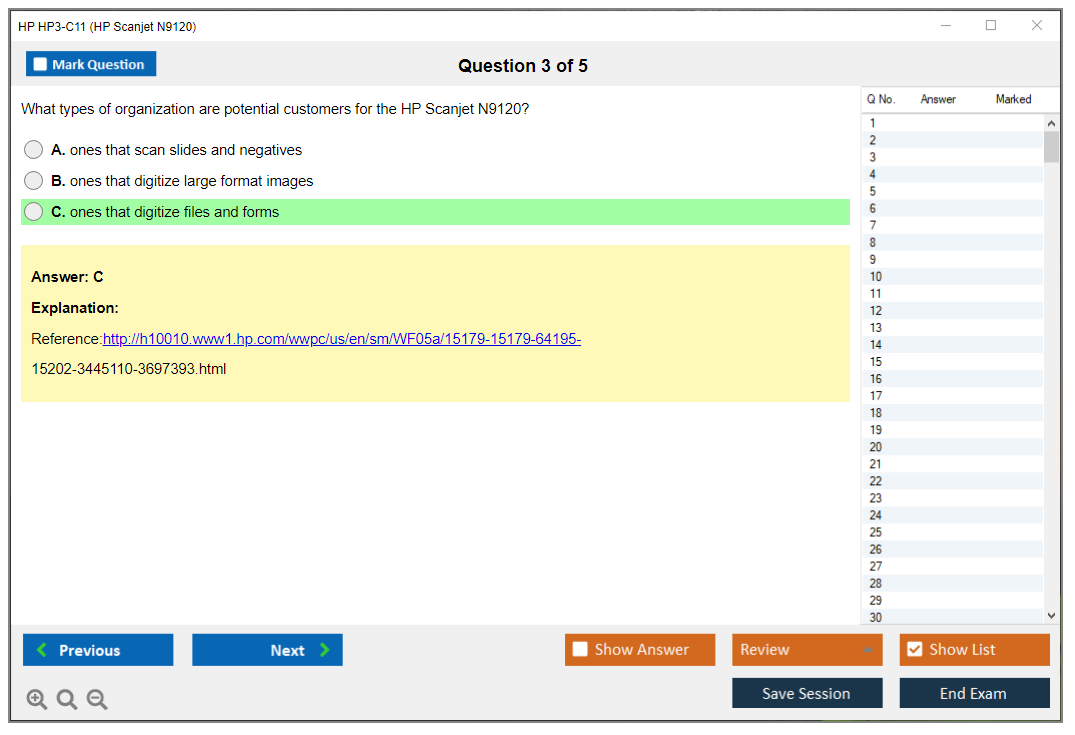Go to the Previous question
This screenshot has height=735, width=1075.
tap(98, 650)
